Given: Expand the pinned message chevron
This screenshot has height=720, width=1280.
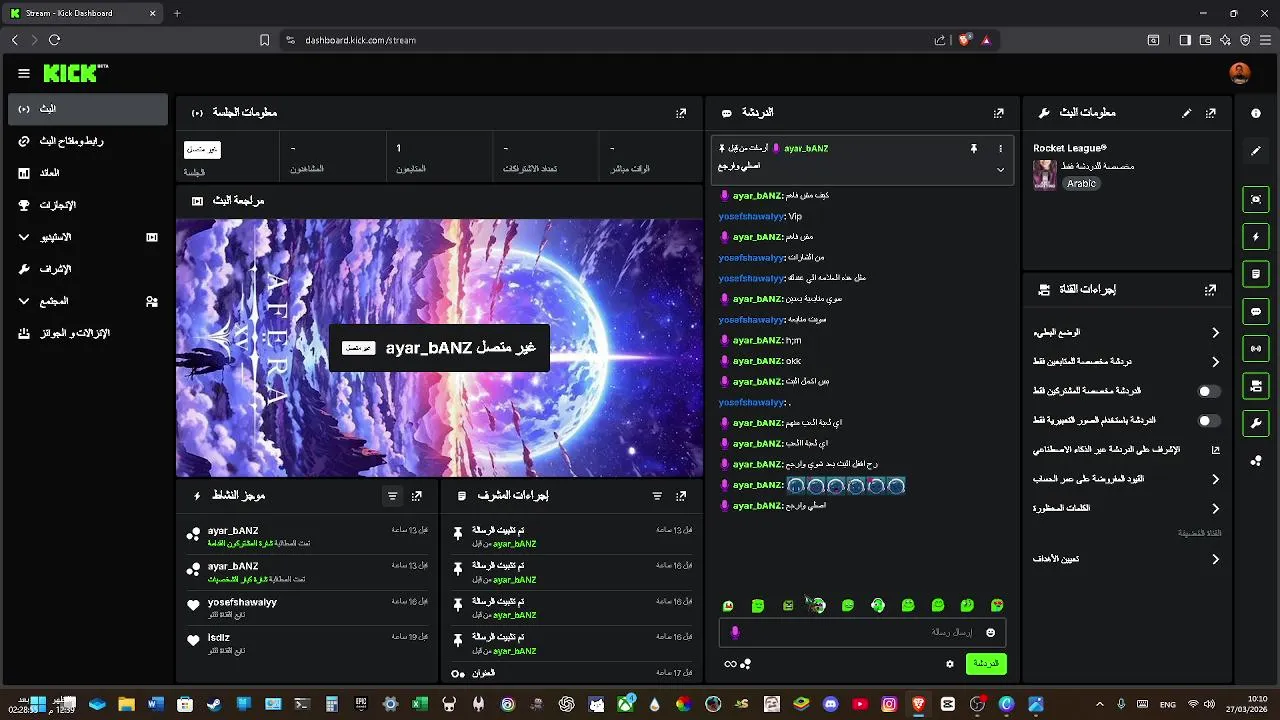Looking at the screenshot, I should [1000, 170].
